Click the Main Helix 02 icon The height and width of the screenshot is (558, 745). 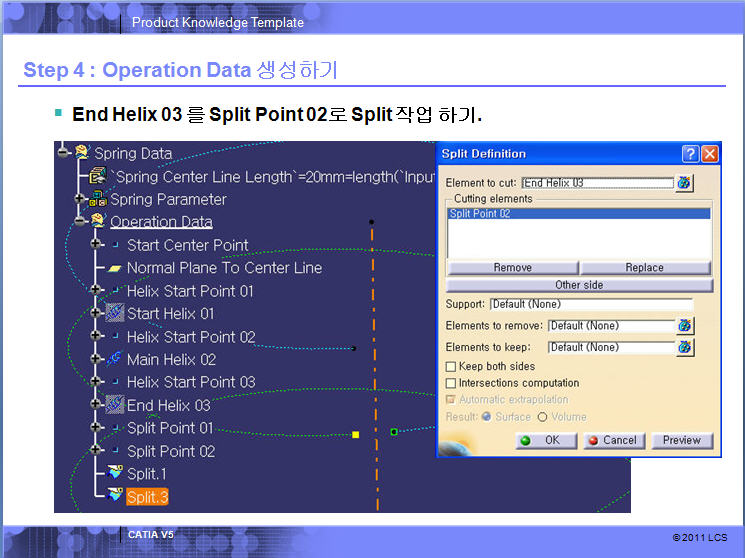(114, 359)
